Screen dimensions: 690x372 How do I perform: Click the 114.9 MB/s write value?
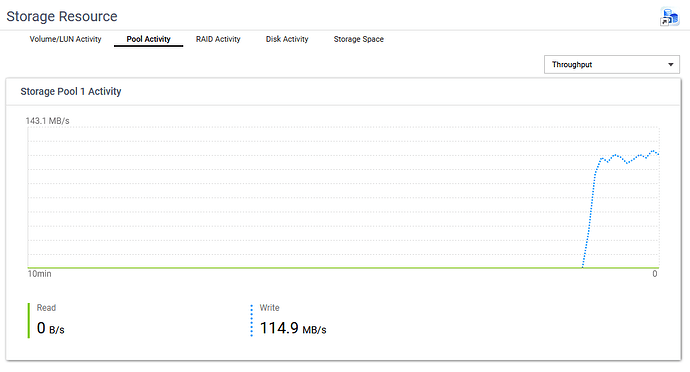[293, 328]
